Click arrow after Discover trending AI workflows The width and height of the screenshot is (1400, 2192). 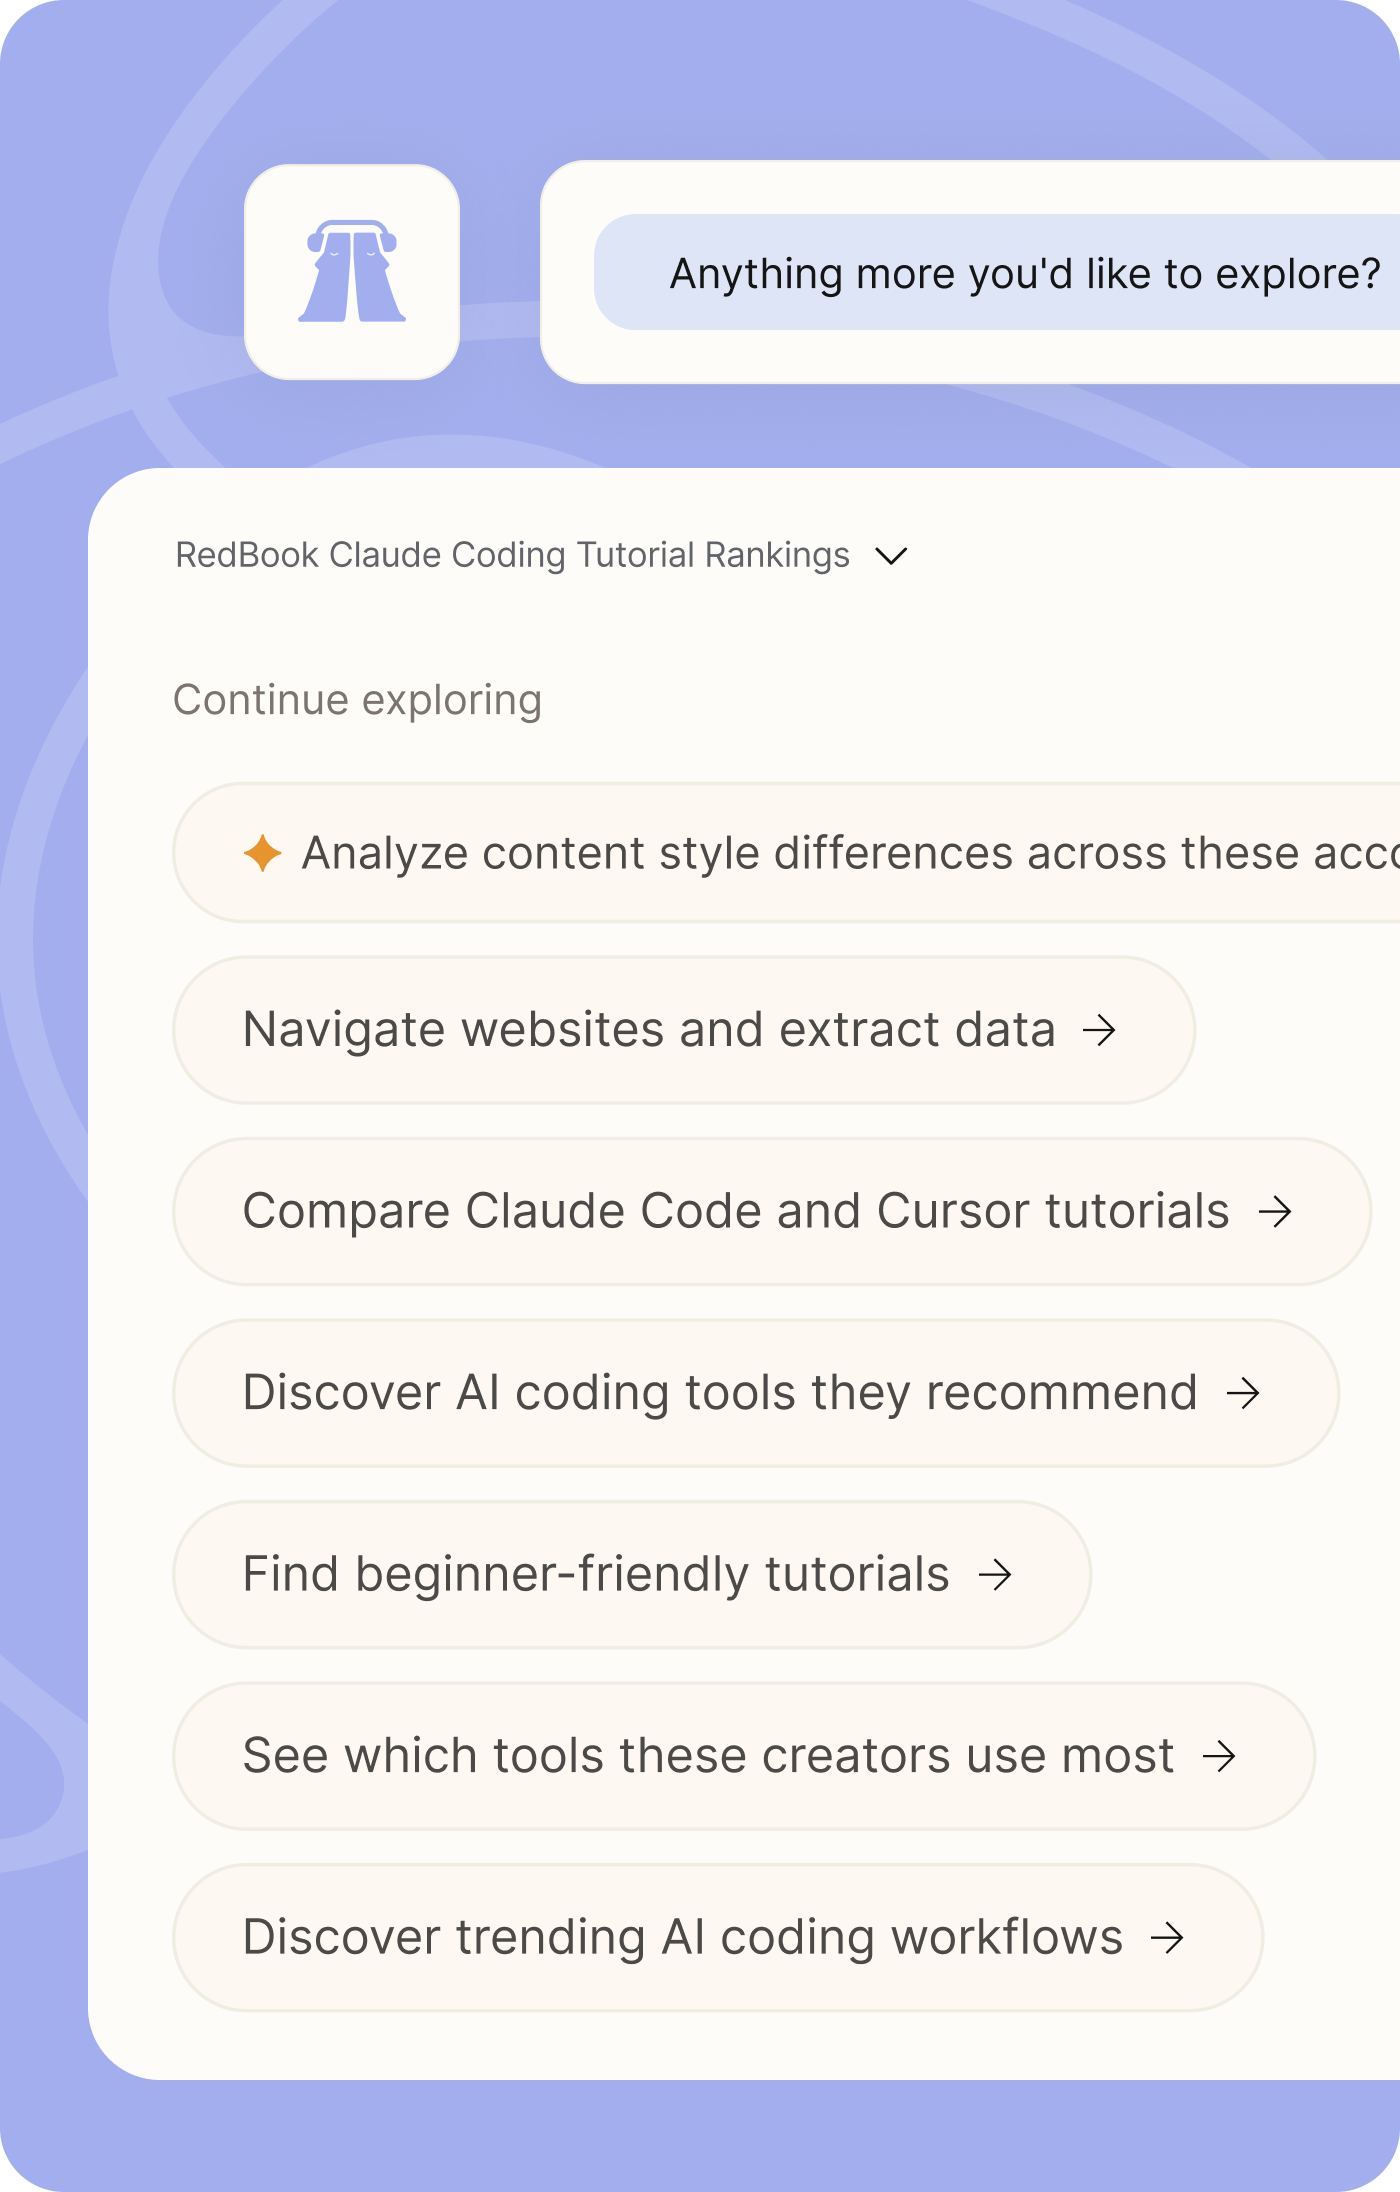pos(1167,1938)
